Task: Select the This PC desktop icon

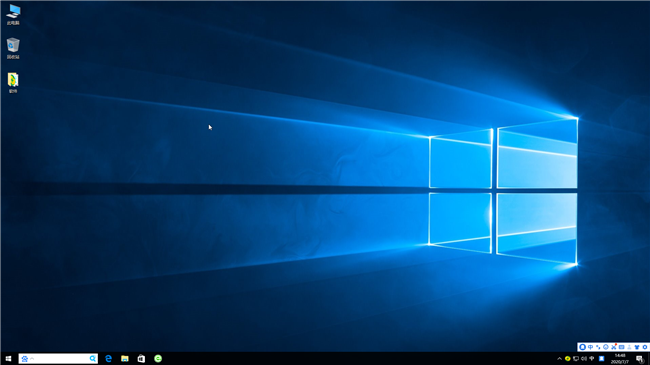Action: tap(13, 15)
